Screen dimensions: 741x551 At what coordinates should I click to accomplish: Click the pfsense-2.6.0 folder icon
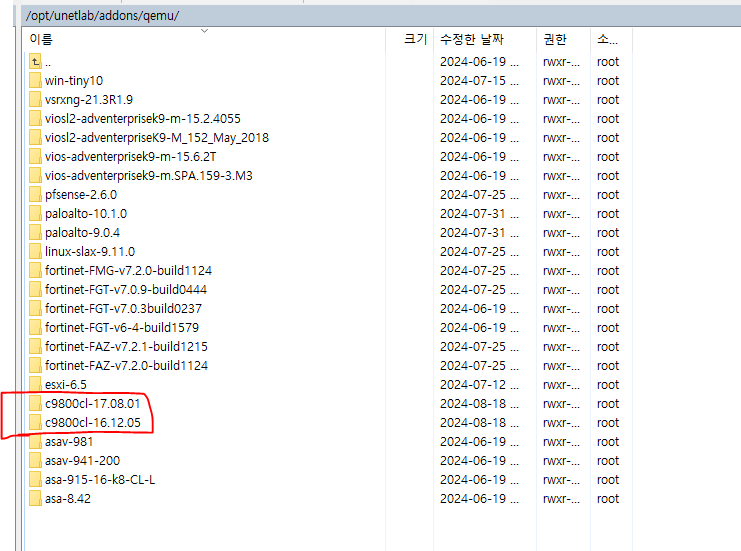(x=35, y=194)
